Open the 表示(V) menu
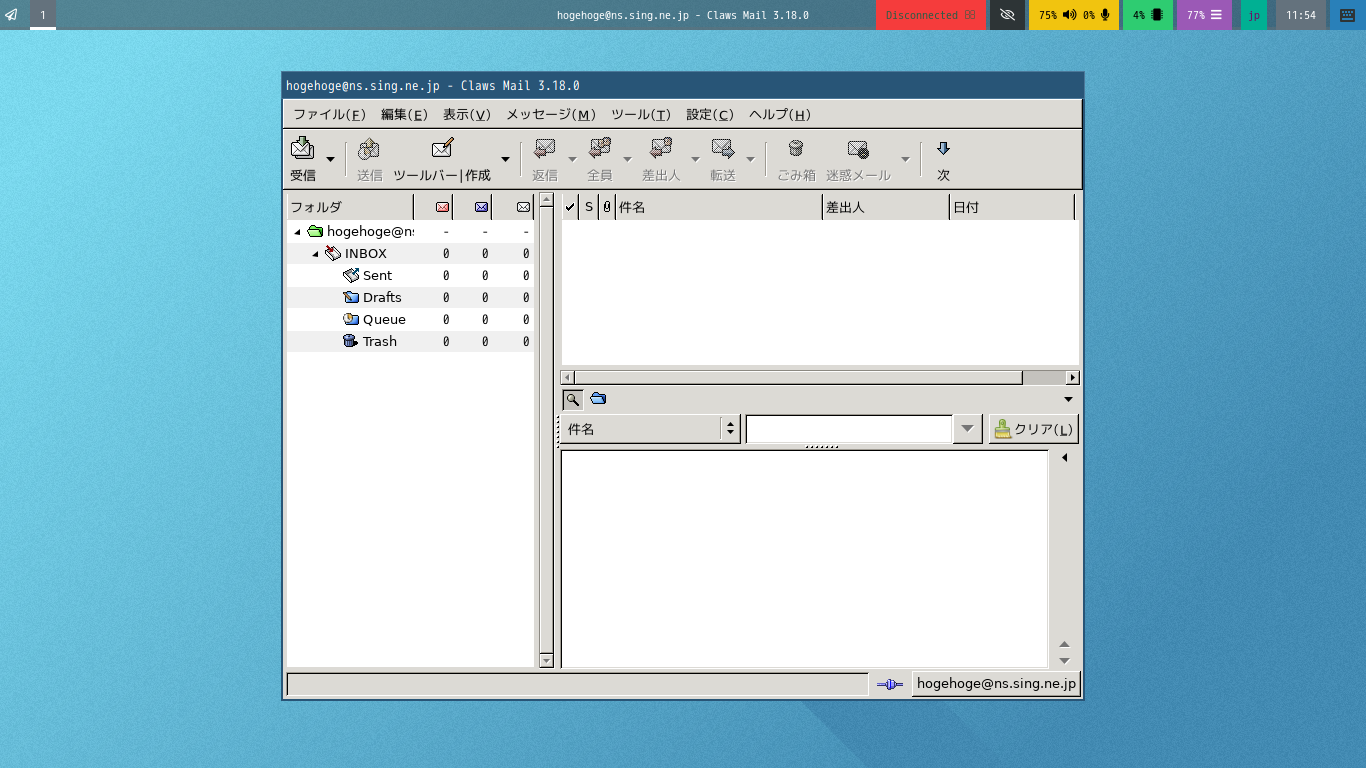The image size is (1366, 768). (x=467, y=114)
